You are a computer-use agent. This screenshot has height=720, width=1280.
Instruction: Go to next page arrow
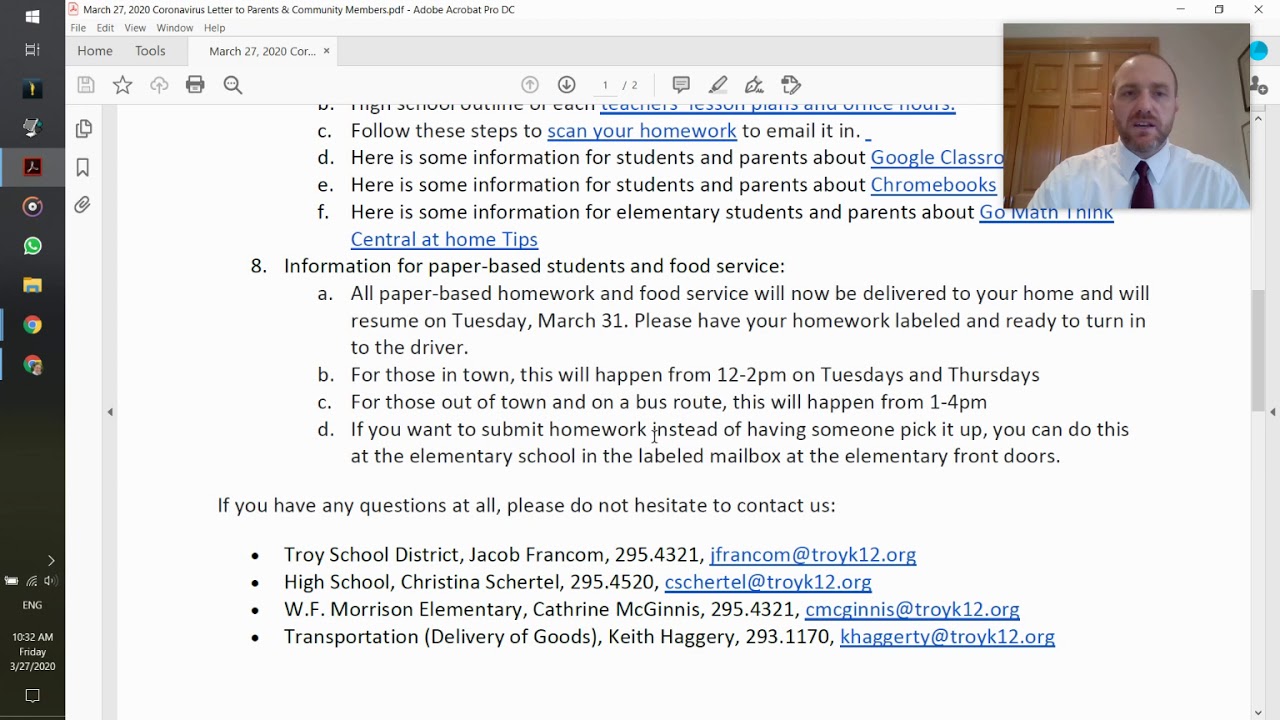point(567,85)
